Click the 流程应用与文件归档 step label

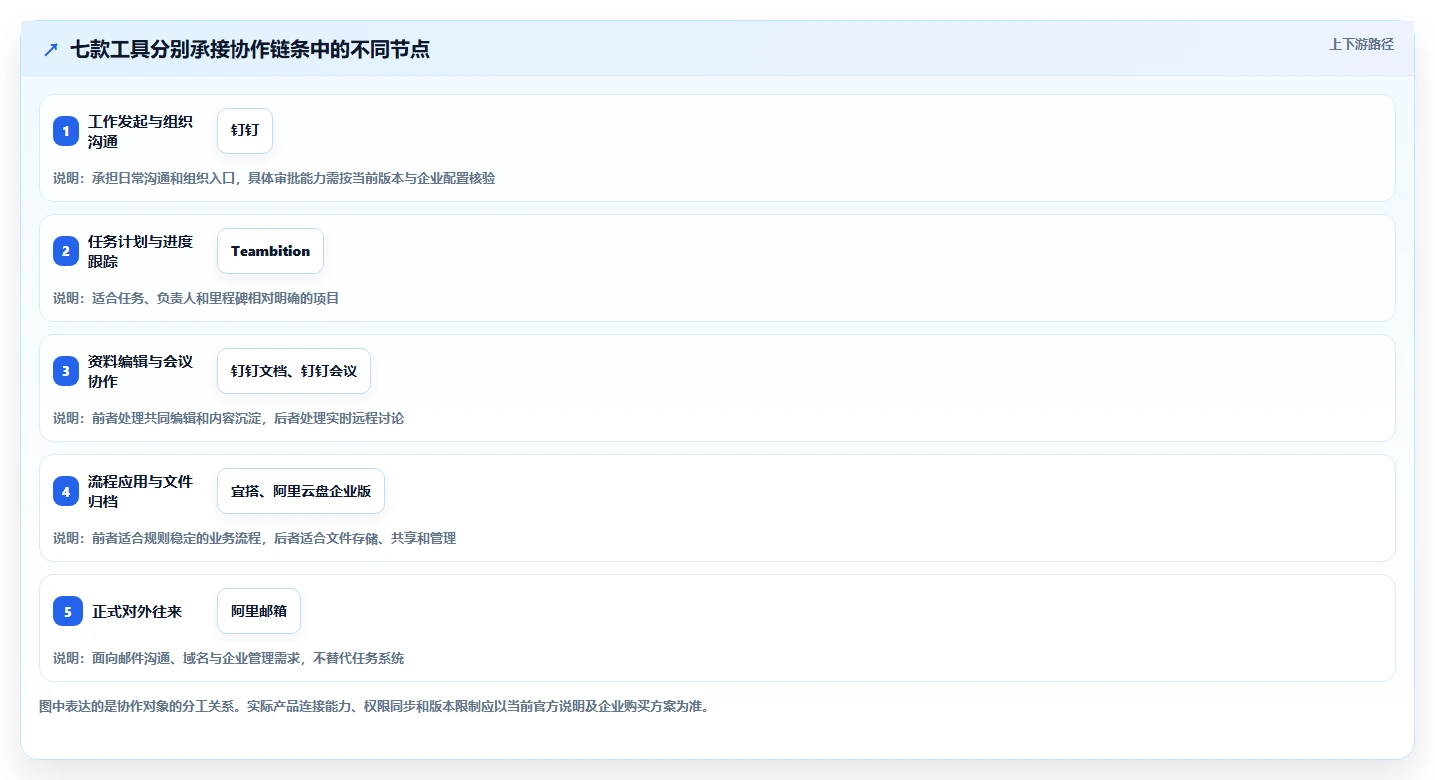[x=140, y=491]
